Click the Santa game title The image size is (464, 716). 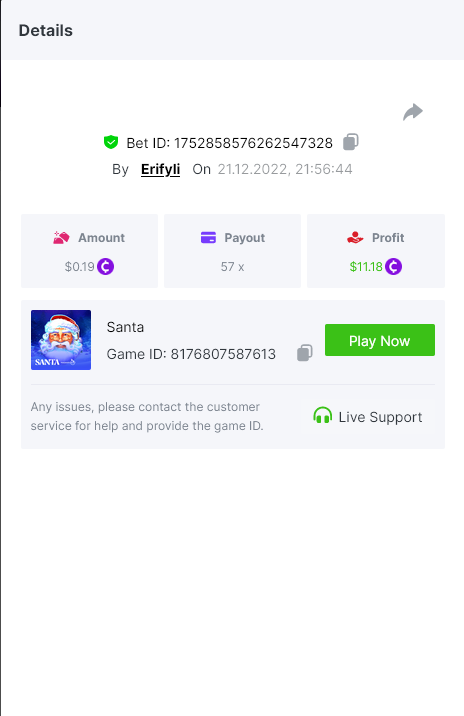coord(125,327)
